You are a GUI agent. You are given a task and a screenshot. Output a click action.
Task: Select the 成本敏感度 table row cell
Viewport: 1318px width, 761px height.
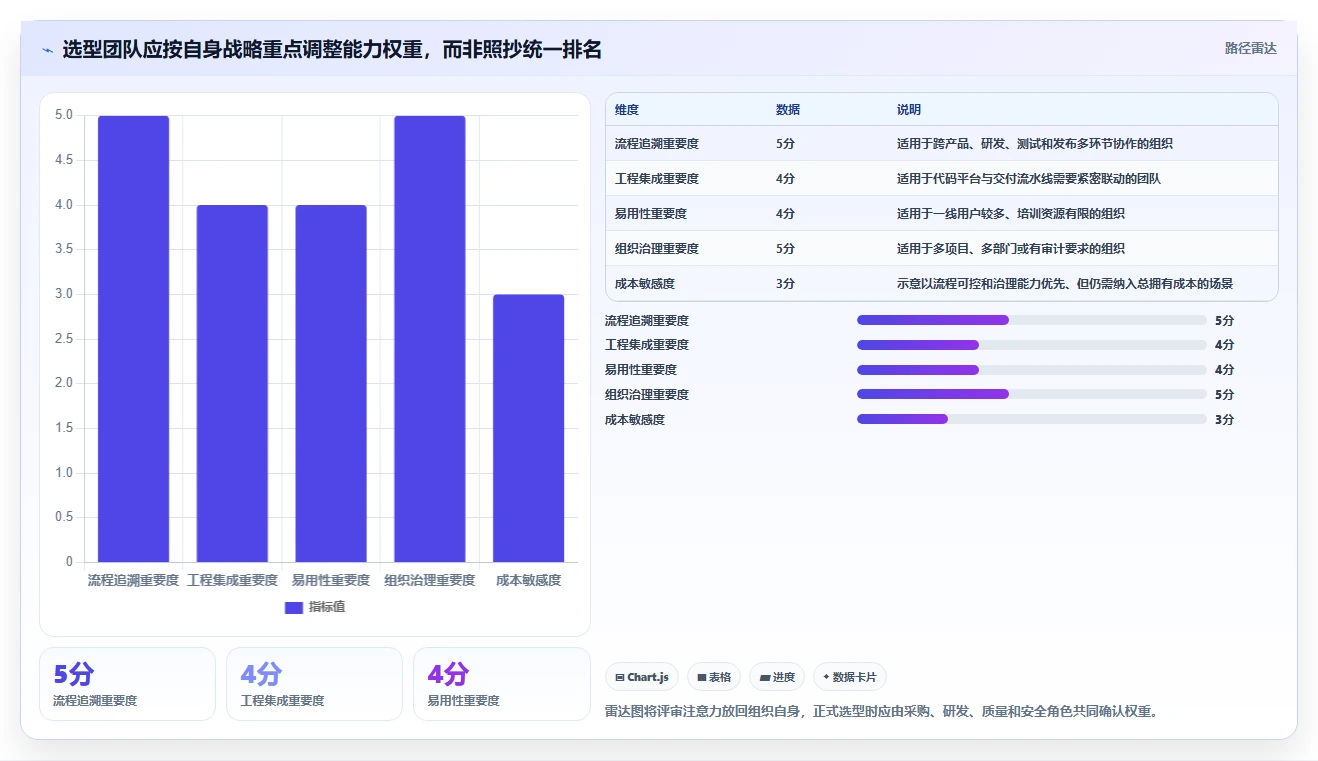click(x=645, y=284)
